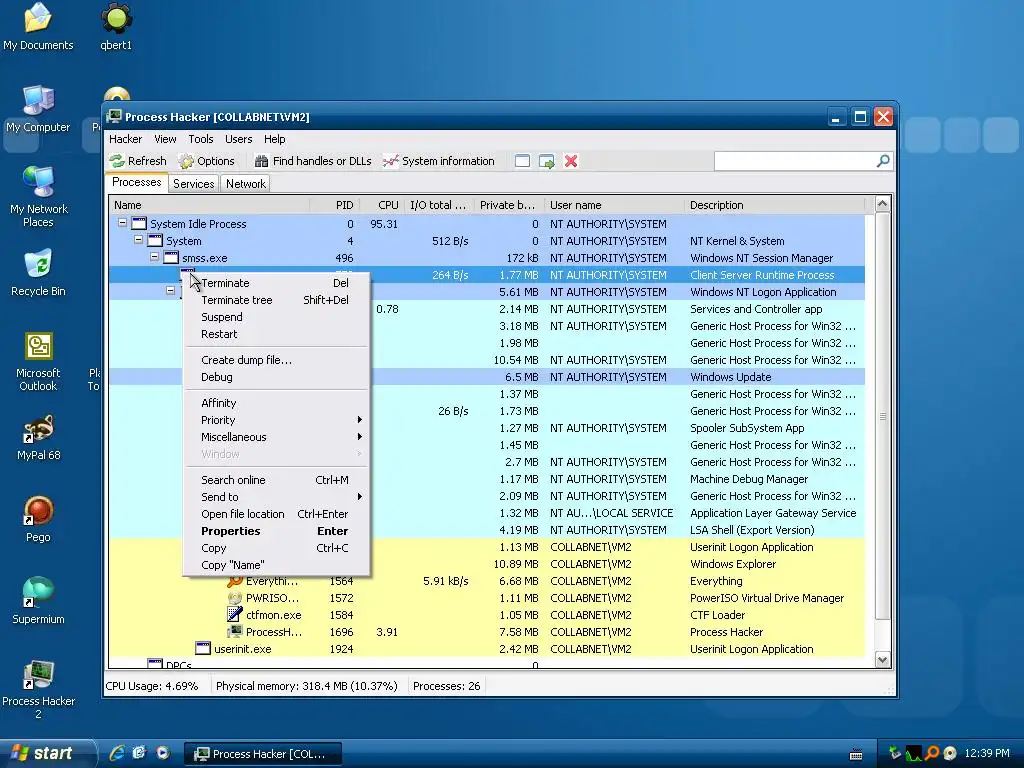Sort by the Private bytes column header
The height and width of the screenshot is (768, 1024).
(509, 205)
